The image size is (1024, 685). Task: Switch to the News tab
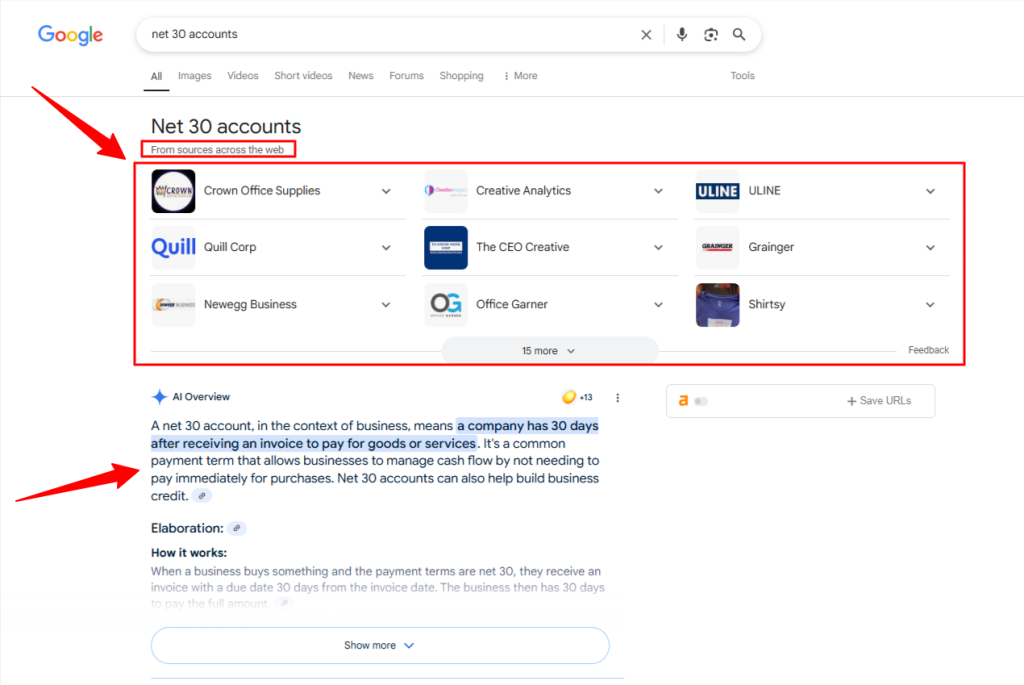360,76
